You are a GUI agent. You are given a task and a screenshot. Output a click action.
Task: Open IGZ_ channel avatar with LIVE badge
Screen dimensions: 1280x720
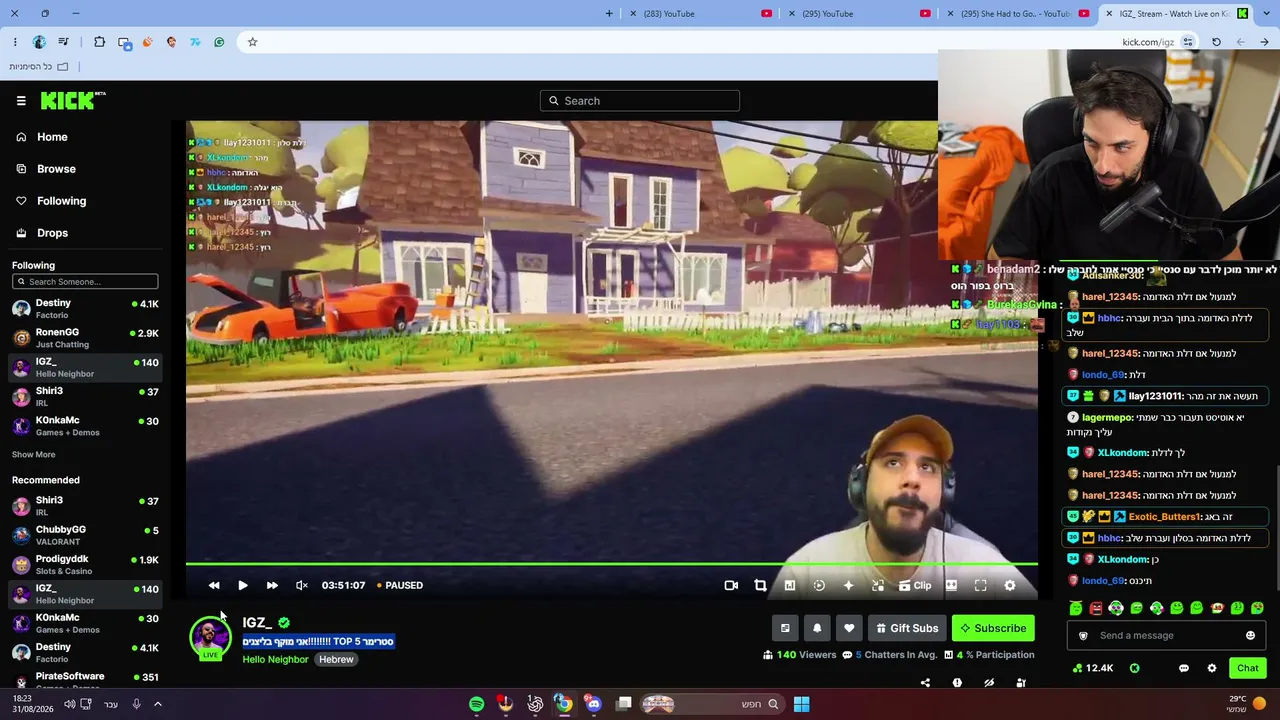pyautogui.click(x=210, y=638)
